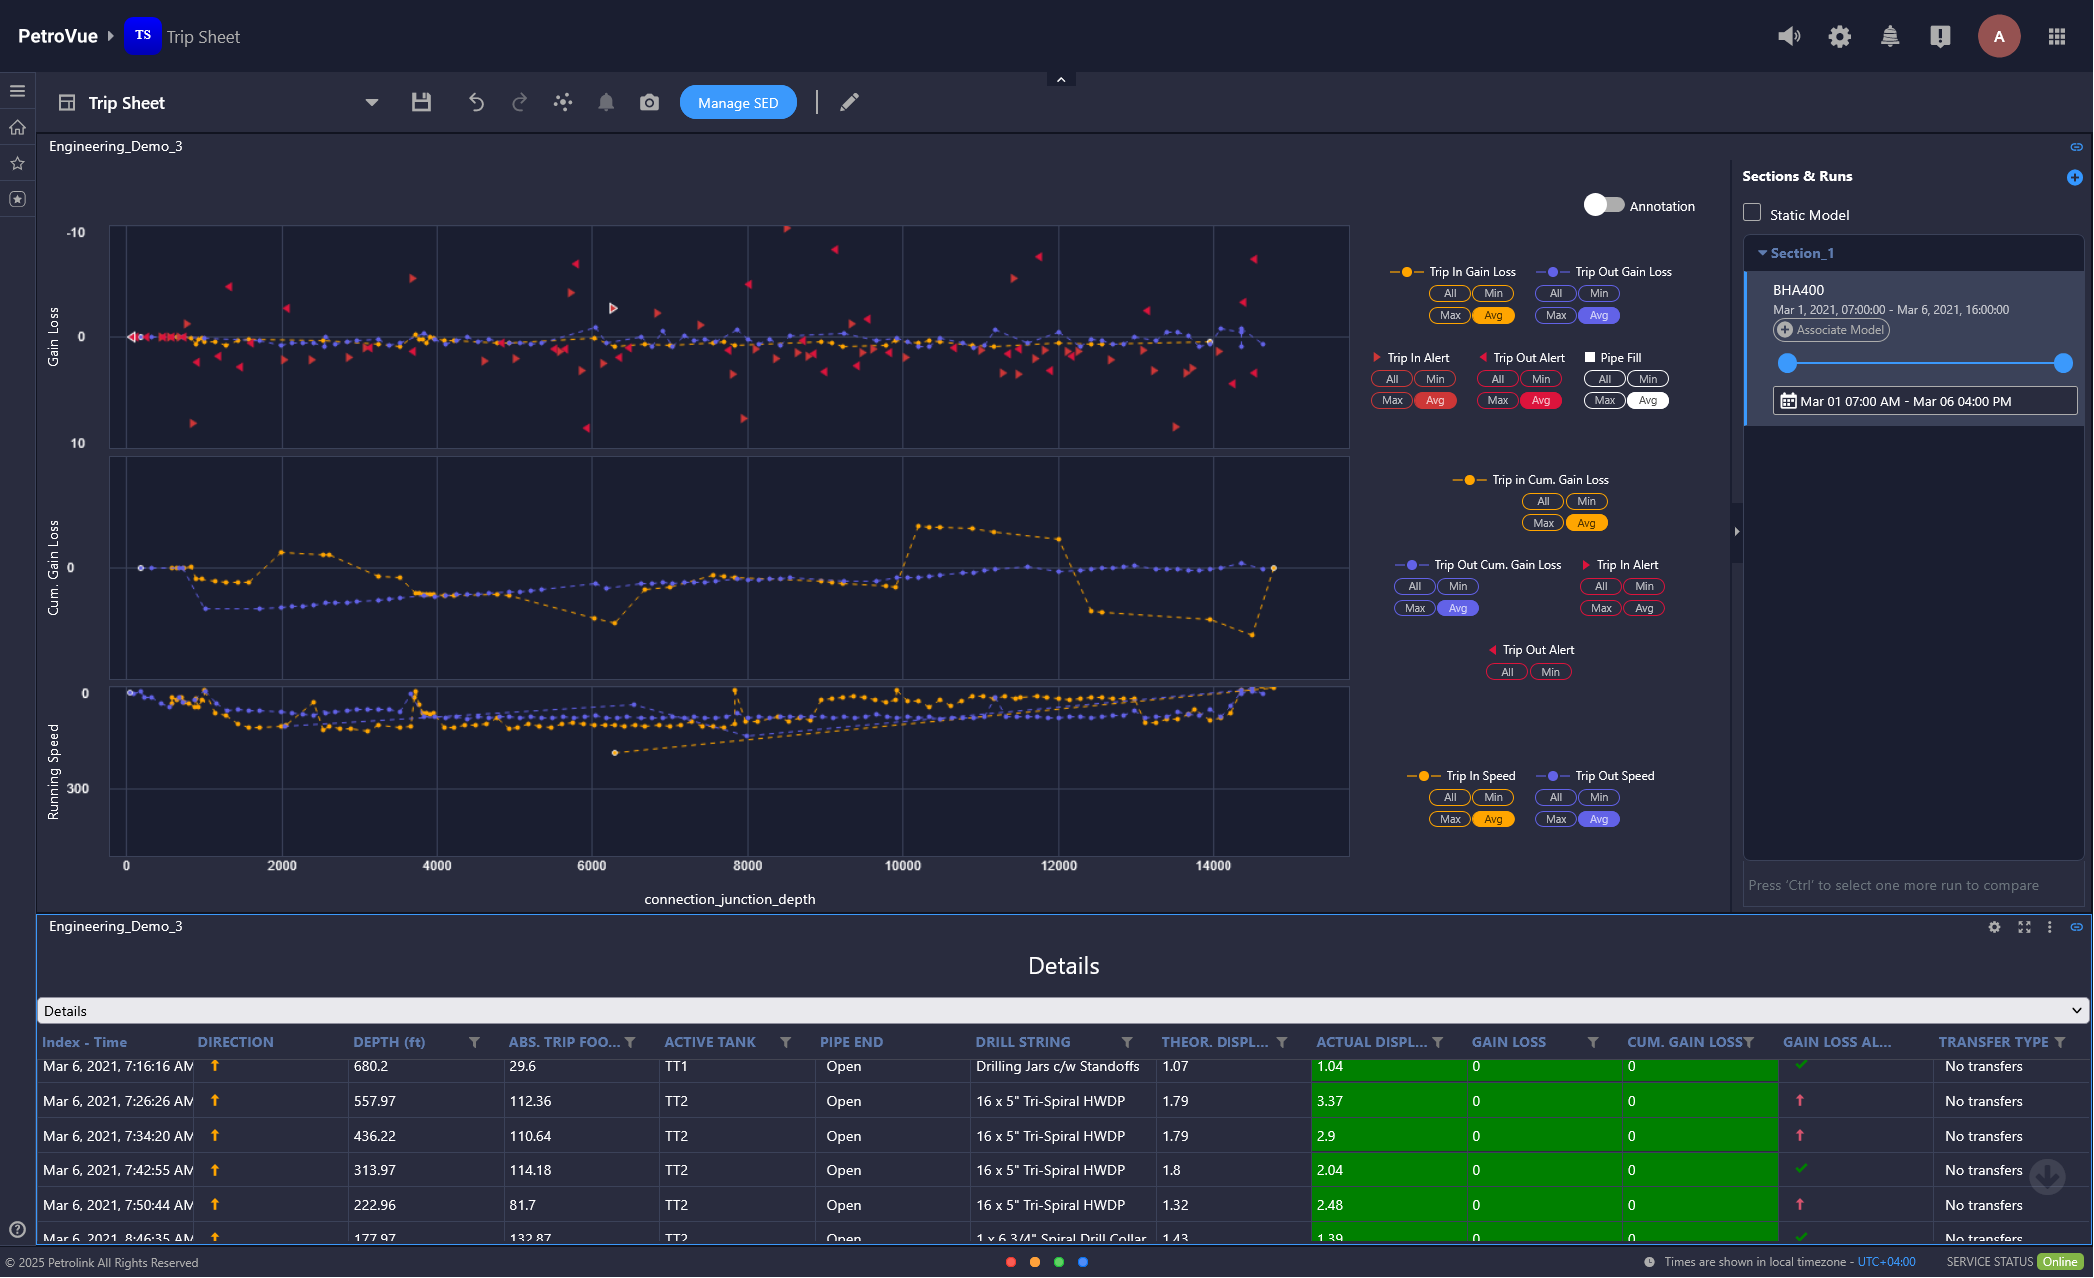2094x1278 pixels.
Task: Check the Static Model checkbox
Action: click(x=1752, y=213)
